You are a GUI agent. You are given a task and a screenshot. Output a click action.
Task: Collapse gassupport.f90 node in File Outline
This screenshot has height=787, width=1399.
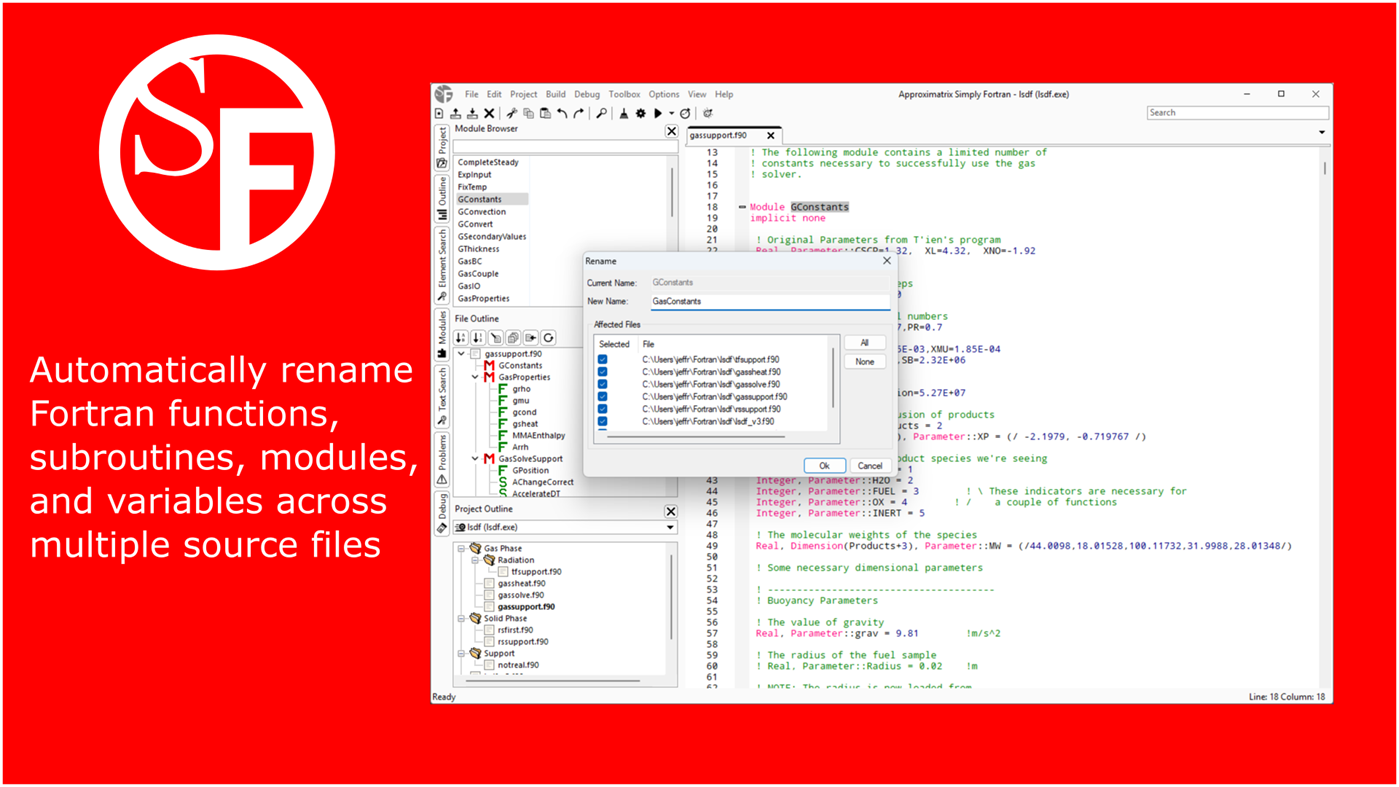pyautogui.click(x=462, y=353)
